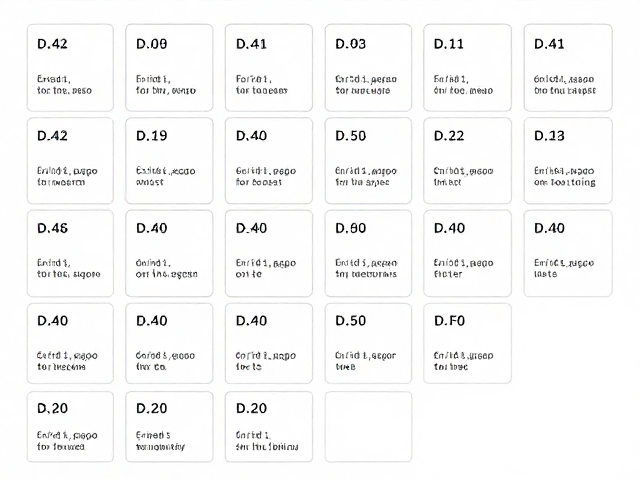640x480 pixels.
Task: Select the D.22 card
Action: pos(467,161)
